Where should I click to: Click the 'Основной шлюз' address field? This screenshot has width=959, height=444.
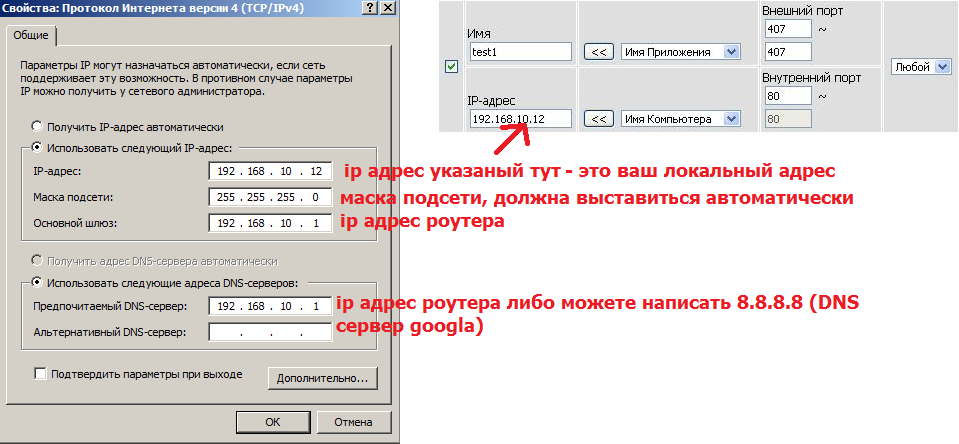pos(270,223)
